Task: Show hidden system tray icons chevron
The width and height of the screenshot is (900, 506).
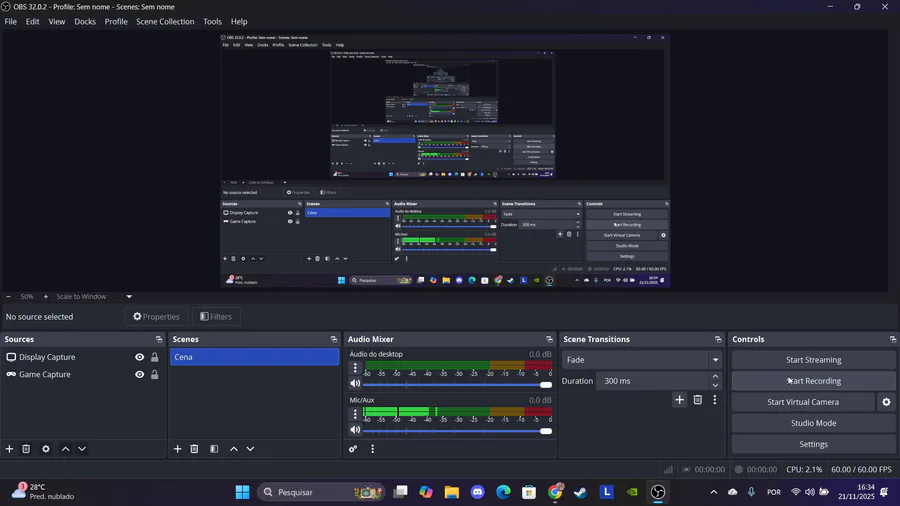Action: (x=713, y=492)
